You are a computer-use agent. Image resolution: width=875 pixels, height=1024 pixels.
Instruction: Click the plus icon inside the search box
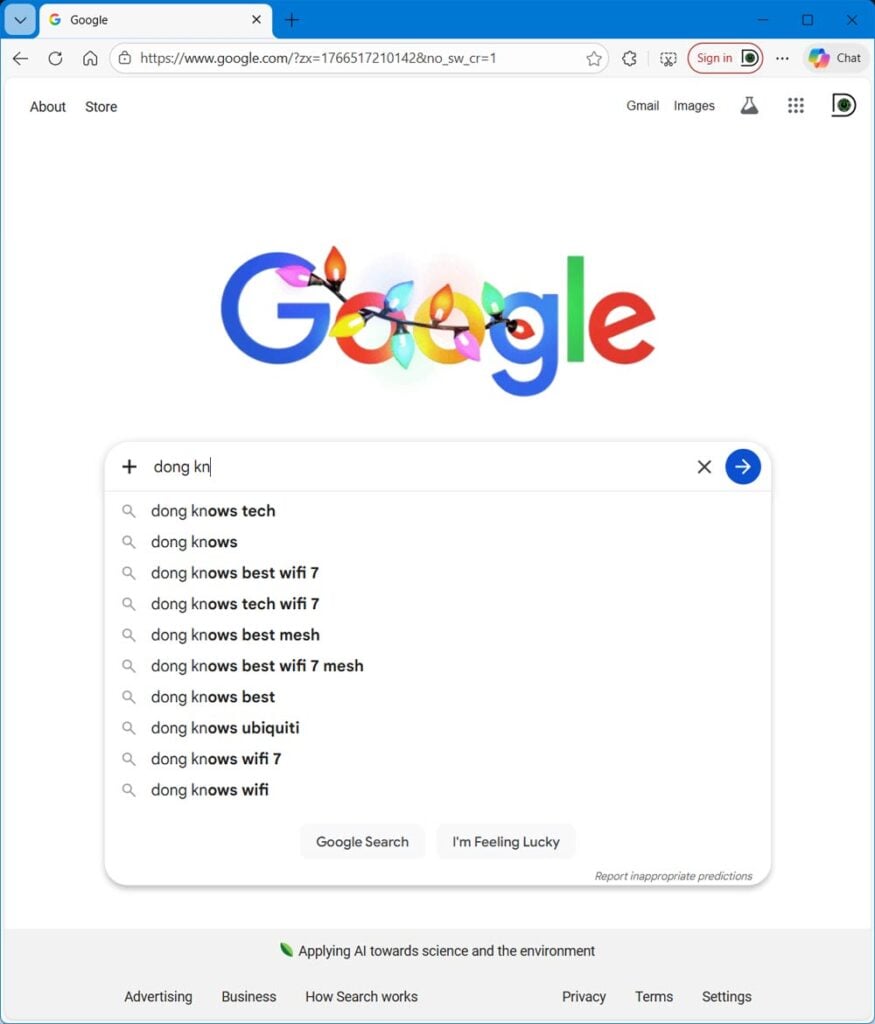pos(129,466)
